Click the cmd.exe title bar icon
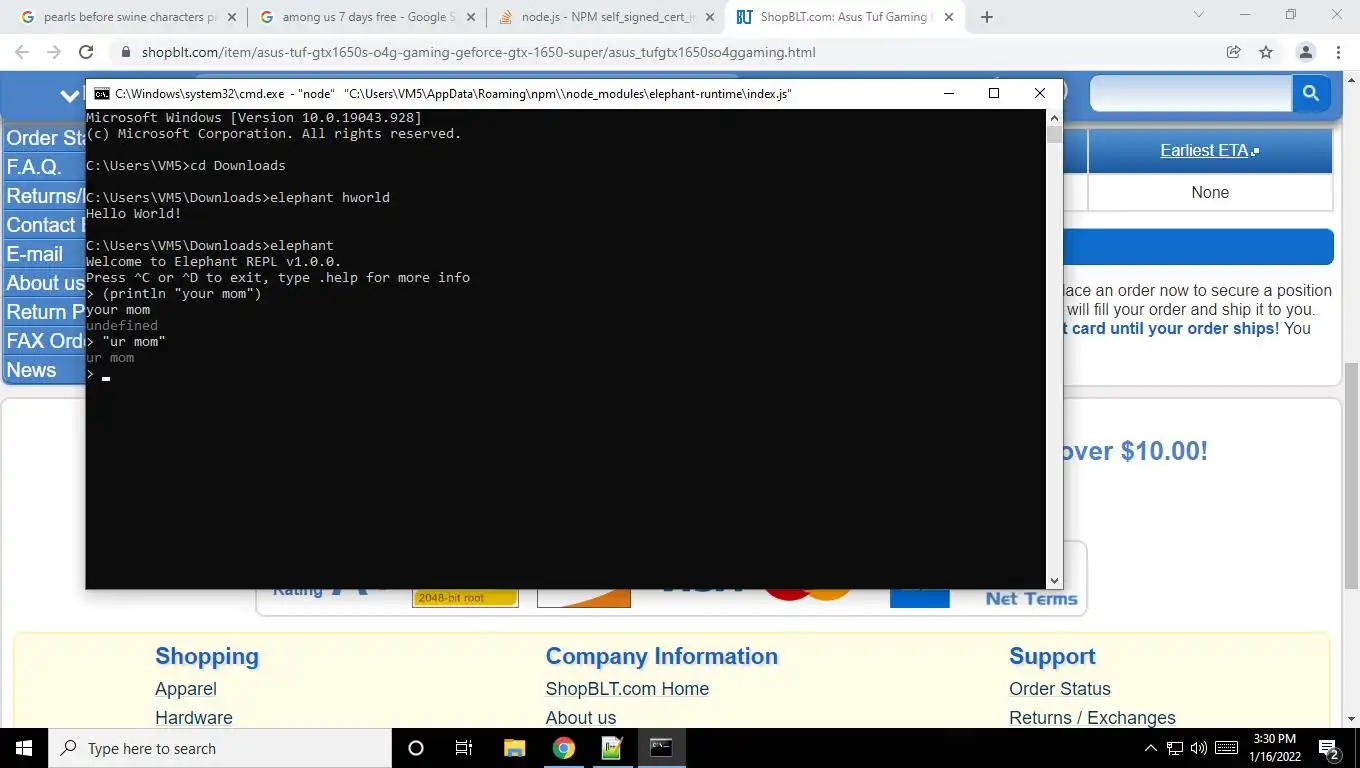 point(101,93)
